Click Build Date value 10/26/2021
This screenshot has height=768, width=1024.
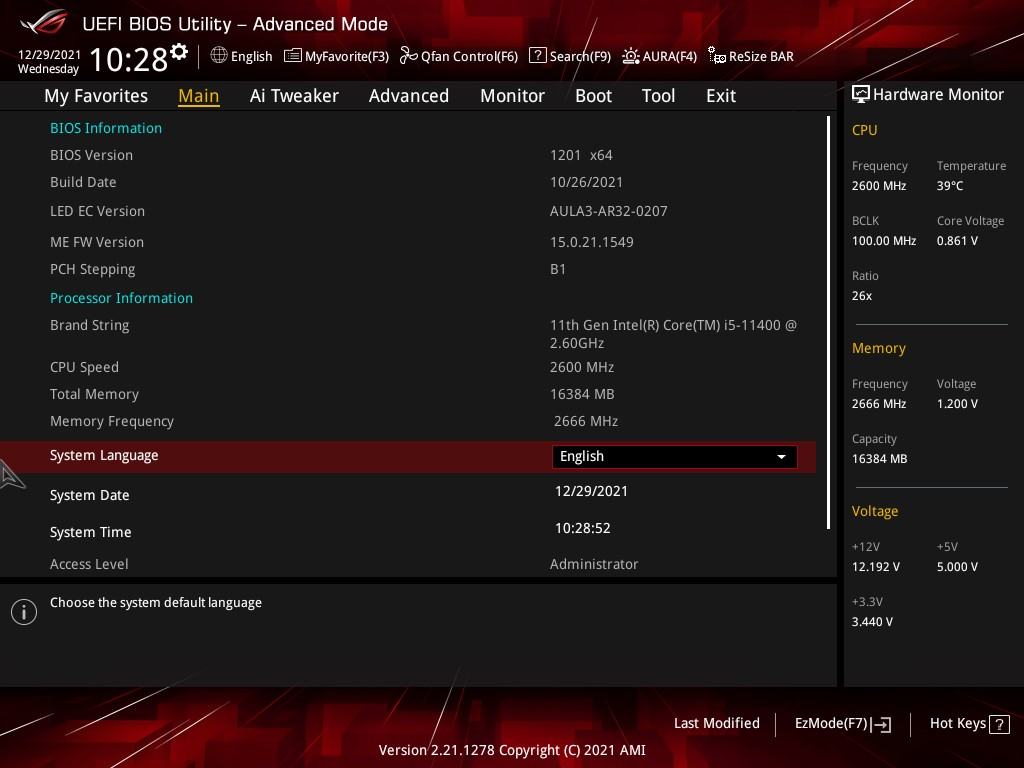(586, 182)
